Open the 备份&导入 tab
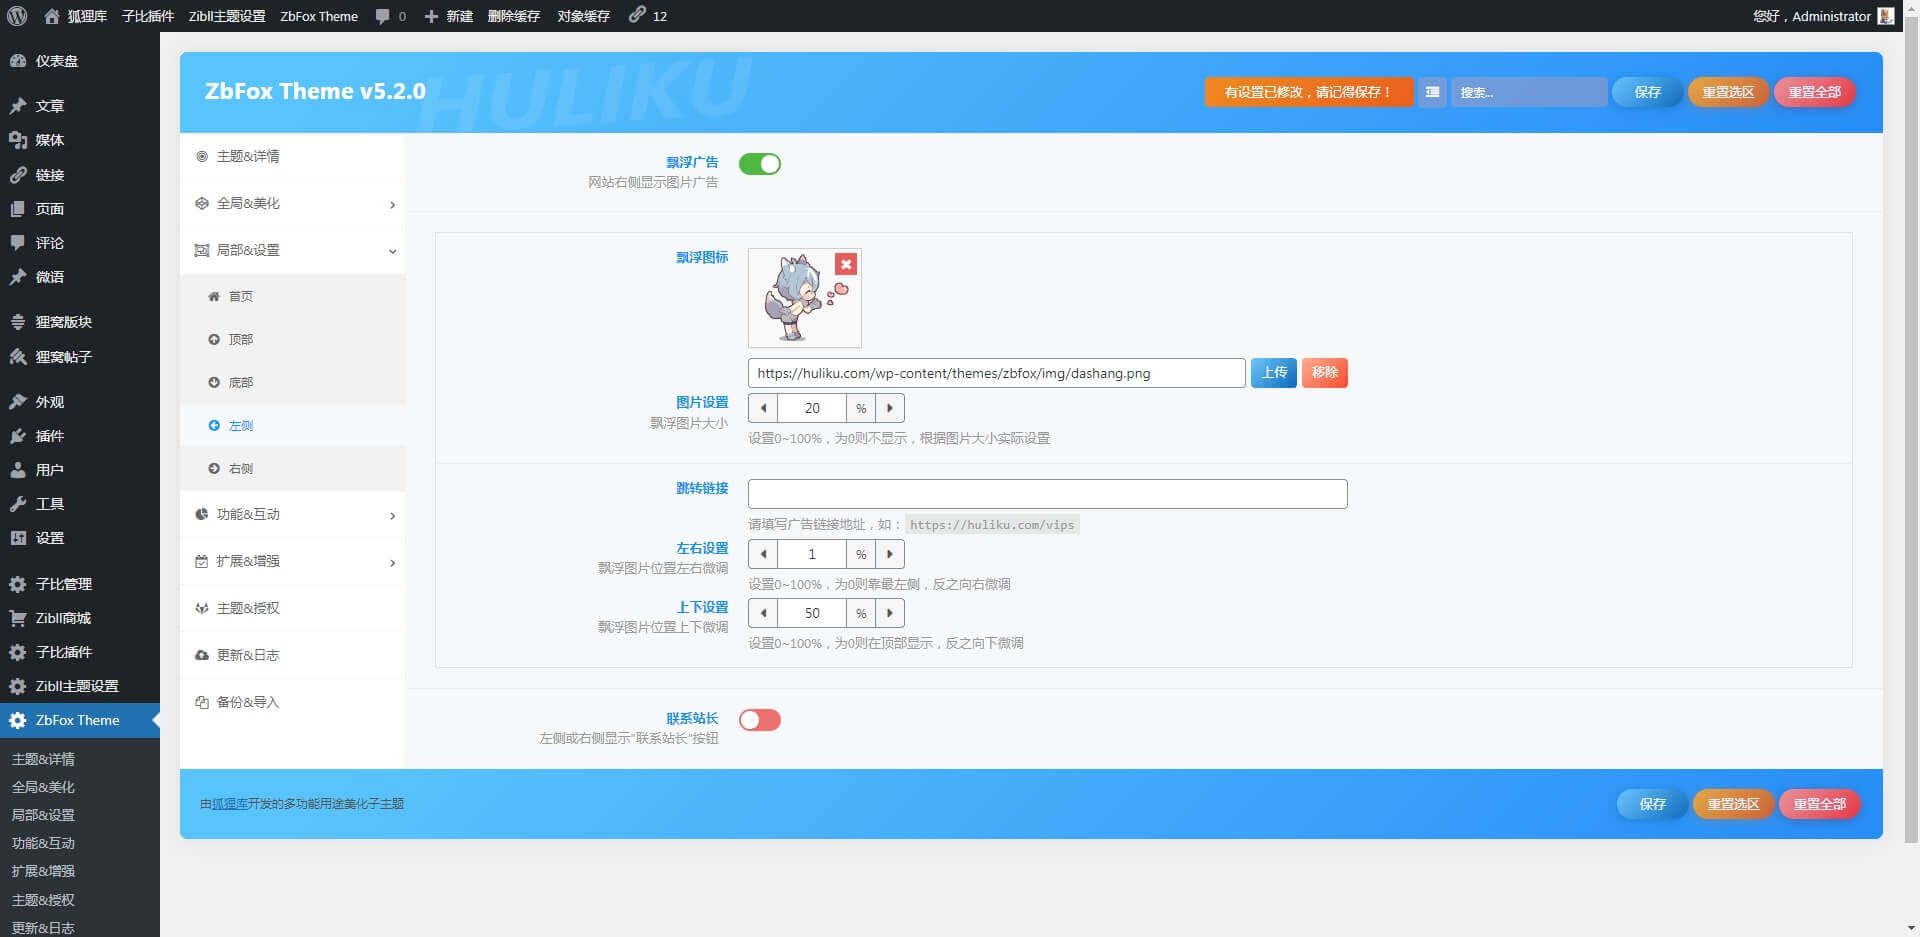 [x=247, y=703]
